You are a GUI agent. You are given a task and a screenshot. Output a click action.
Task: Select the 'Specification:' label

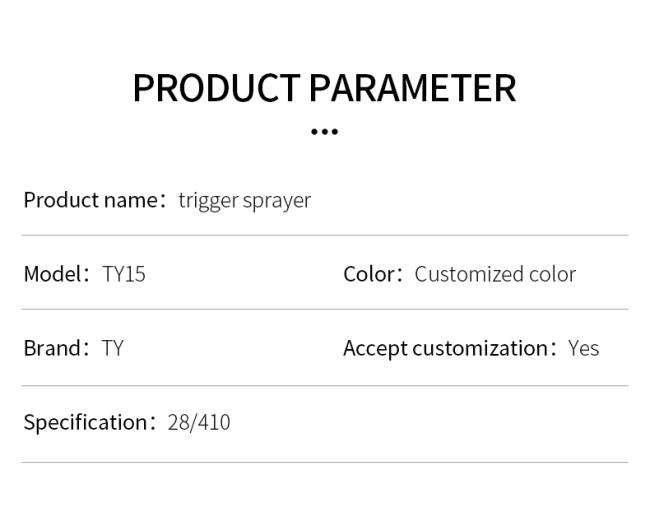tap(90, 422)
